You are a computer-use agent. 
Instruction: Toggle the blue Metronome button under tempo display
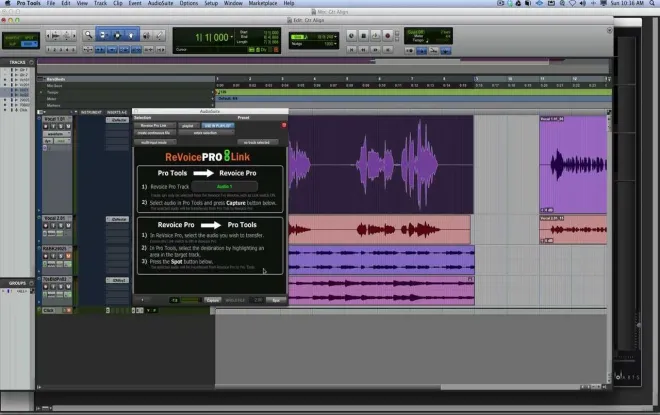tap(421, 51)
